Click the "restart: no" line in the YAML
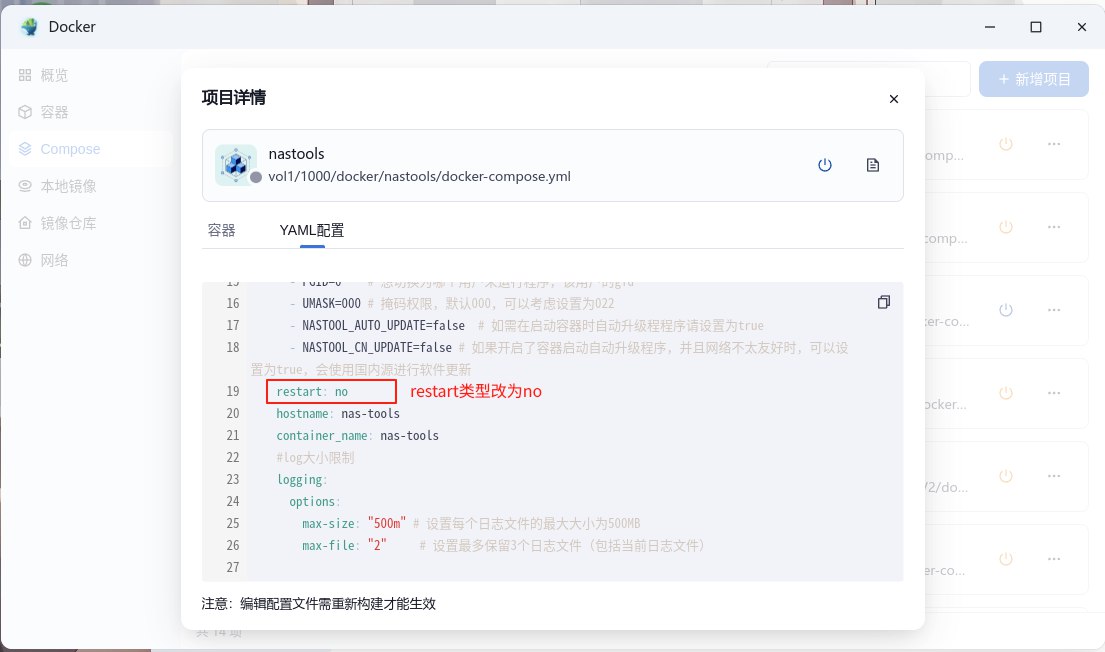 312,391
